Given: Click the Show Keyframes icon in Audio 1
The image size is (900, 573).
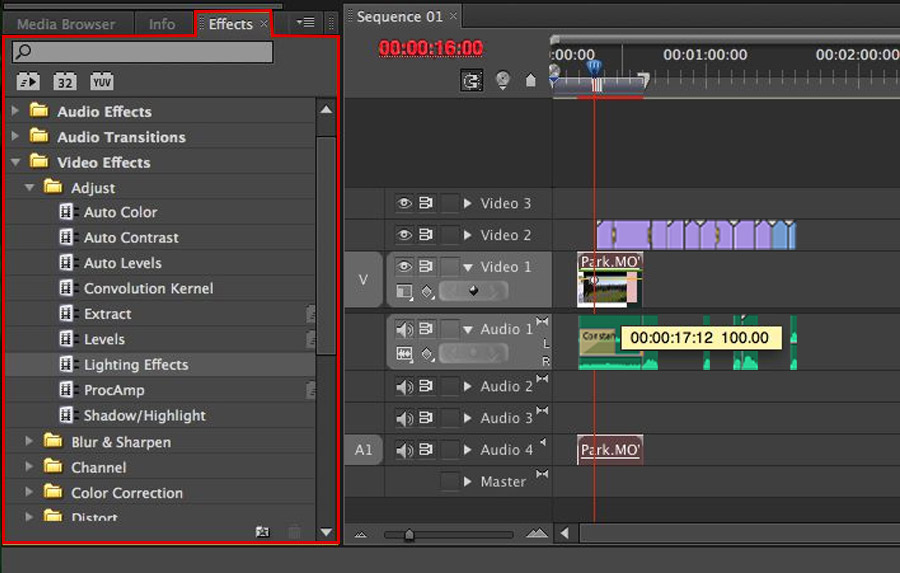Looking at the screenshot, I should pos(426,354).
